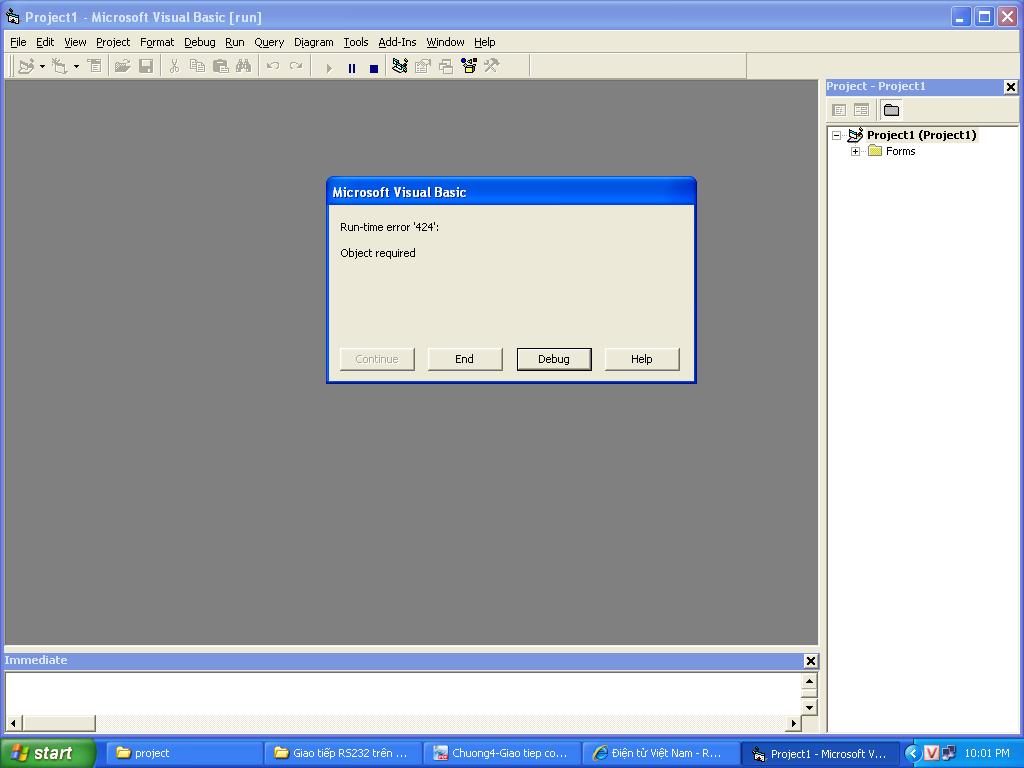Click the Start (run) triangle icon
The image size is (1024, 768).
pos(329,68)
